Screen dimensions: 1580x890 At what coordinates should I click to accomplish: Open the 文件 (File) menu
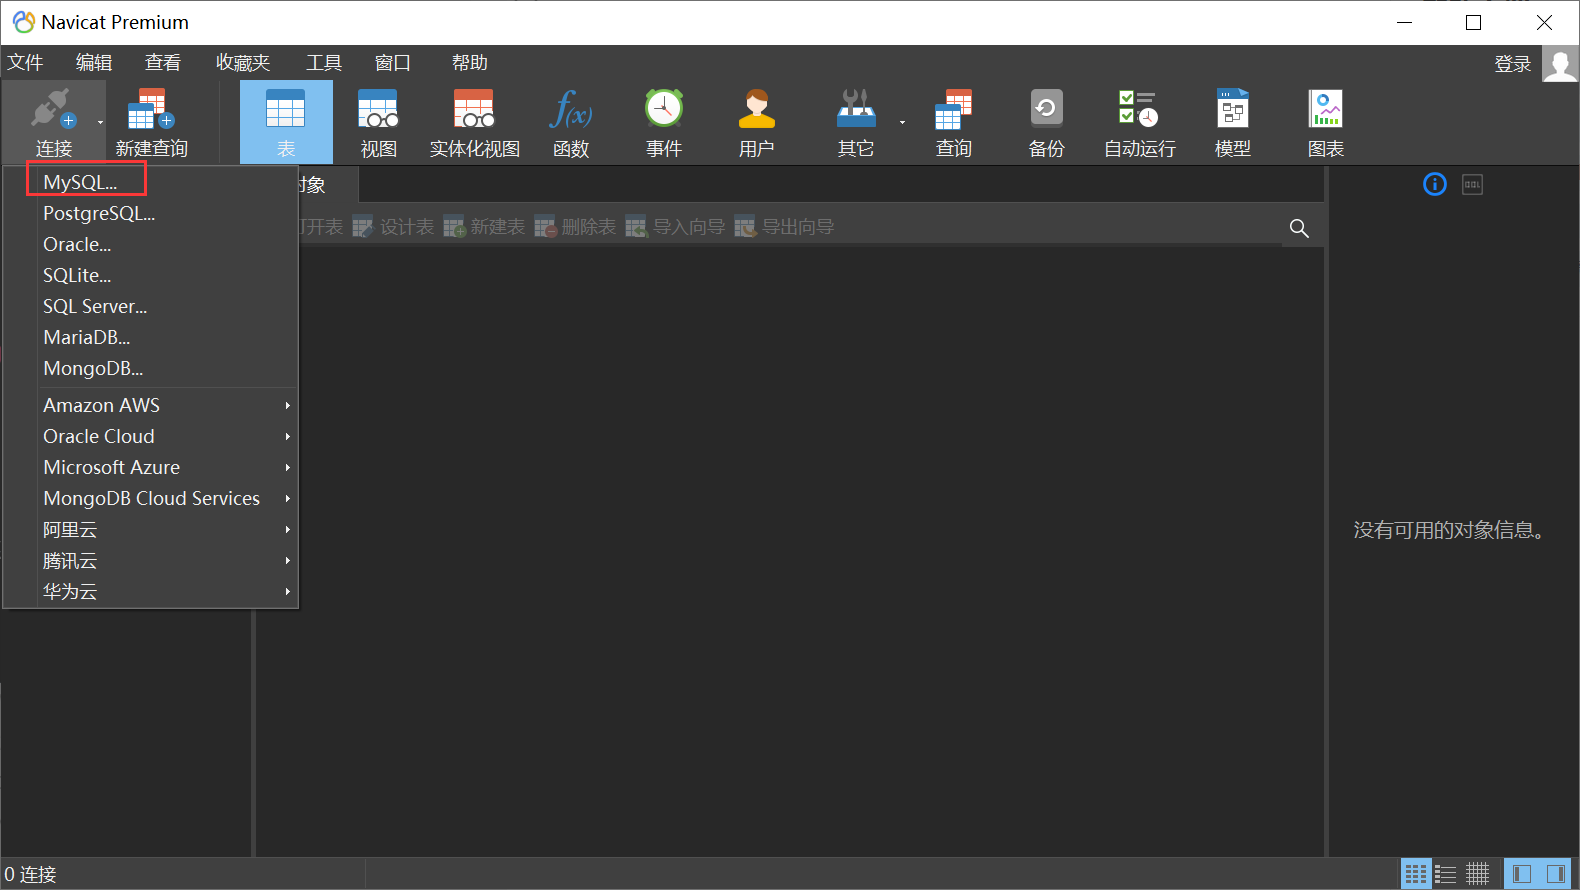[26, 63]
